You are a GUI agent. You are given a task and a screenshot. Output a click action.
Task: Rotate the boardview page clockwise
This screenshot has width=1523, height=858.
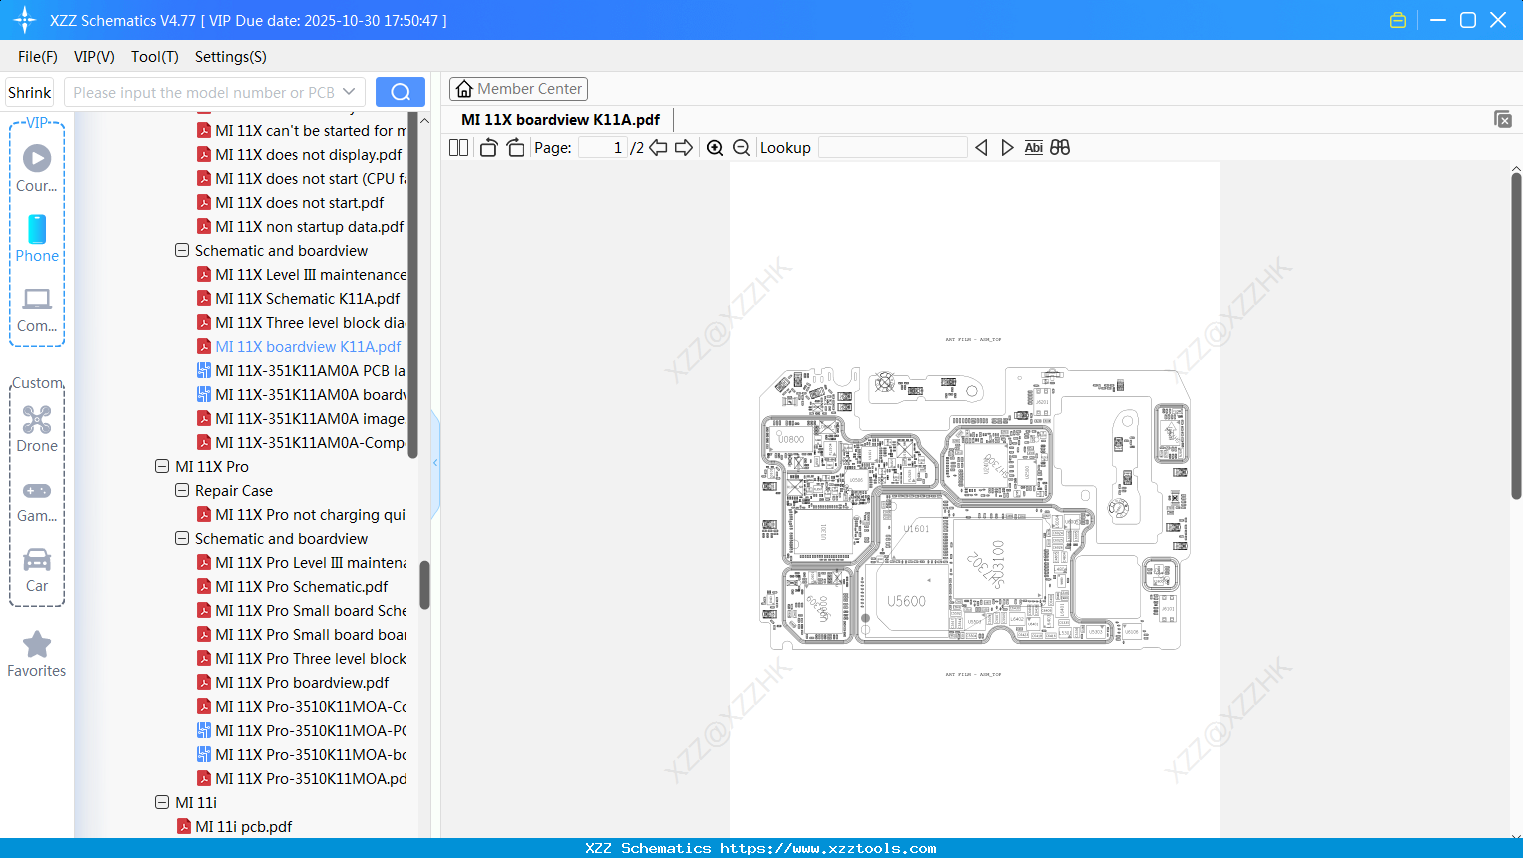515,147
